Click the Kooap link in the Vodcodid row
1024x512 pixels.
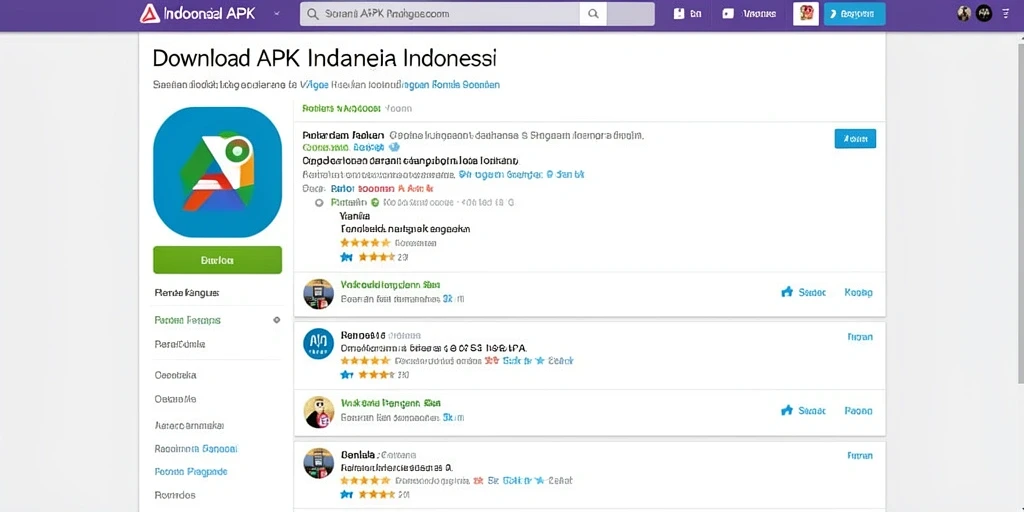click(858, 293)
